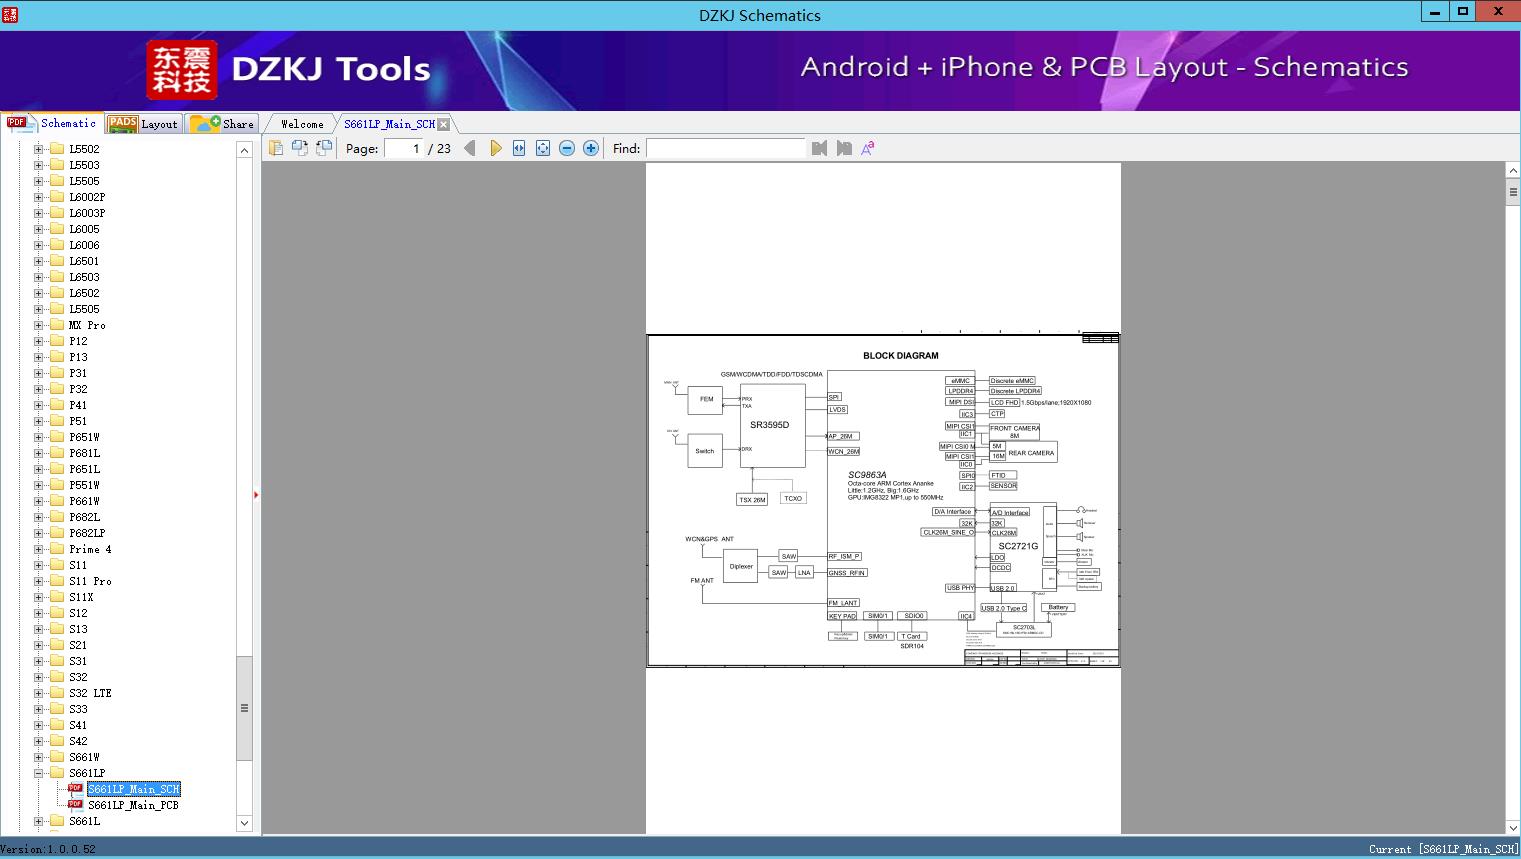Switch to the Welcome tab

coord(302,124)
